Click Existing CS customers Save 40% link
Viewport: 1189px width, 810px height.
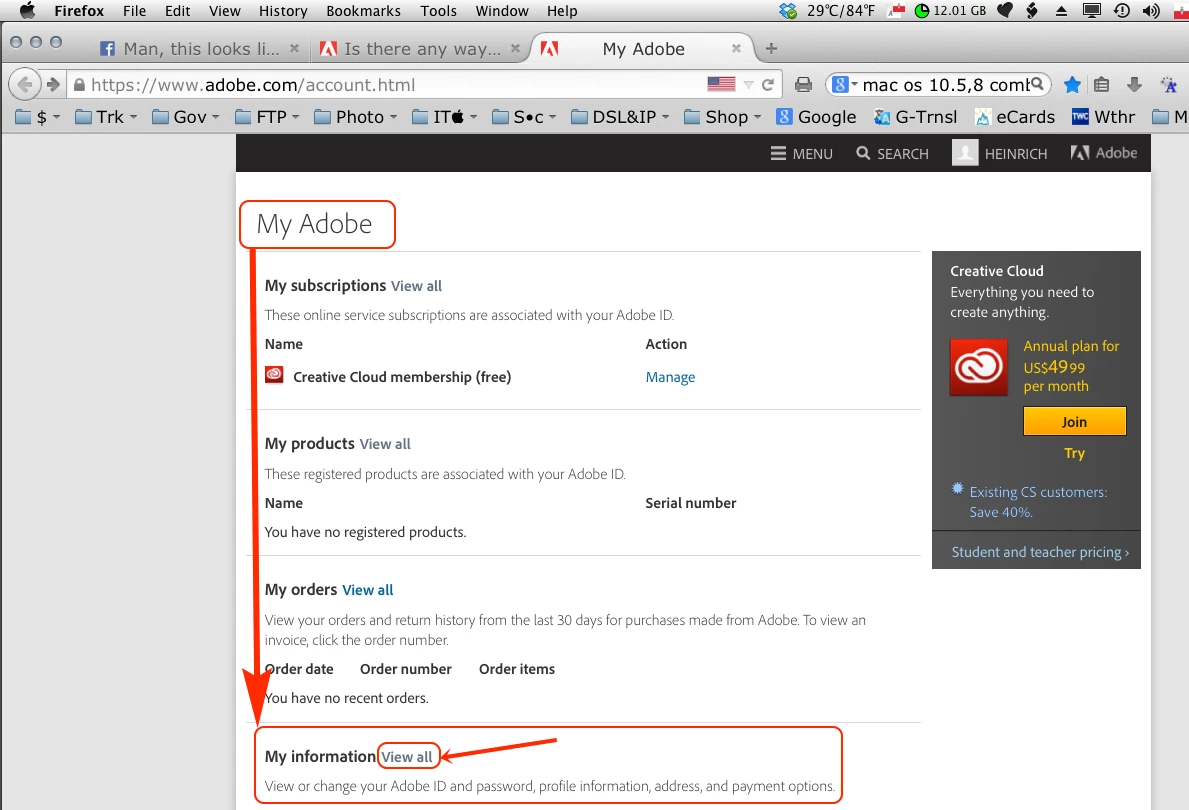pos(1037,502)
